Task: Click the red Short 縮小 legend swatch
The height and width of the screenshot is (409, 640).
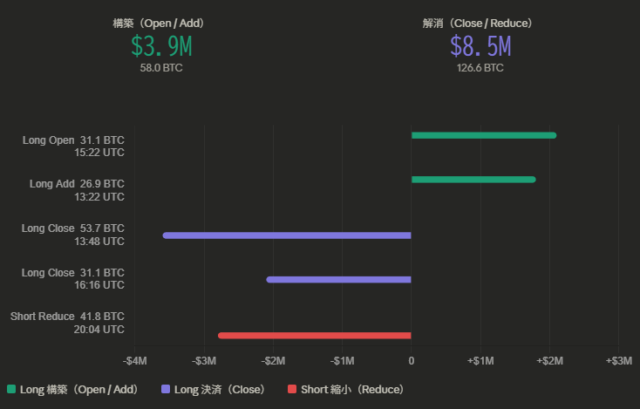Action: click(292, 389)
